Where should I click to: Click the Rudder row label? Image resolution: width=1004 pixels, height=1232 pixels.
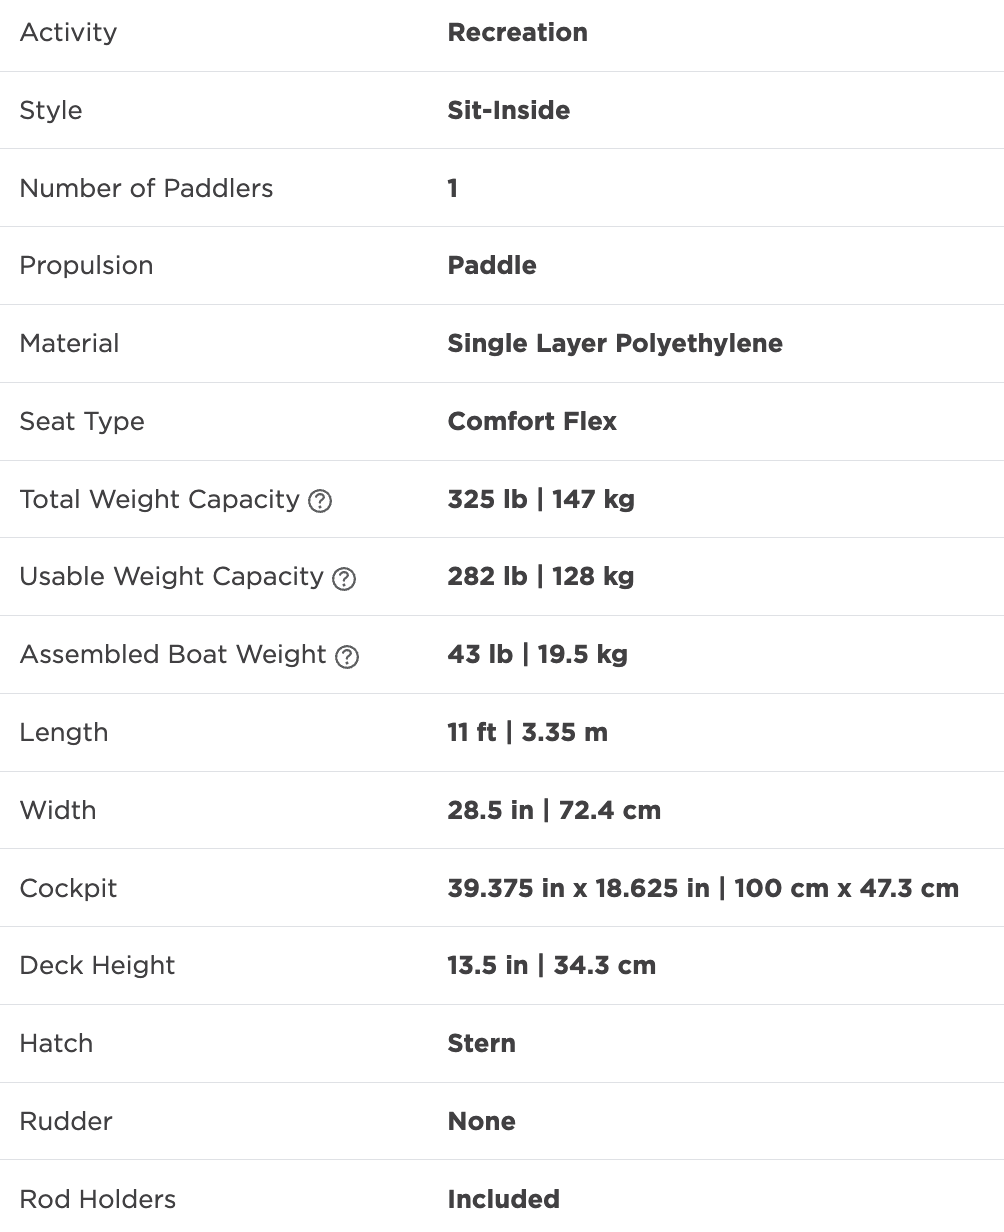click(x=66, y=1121)
